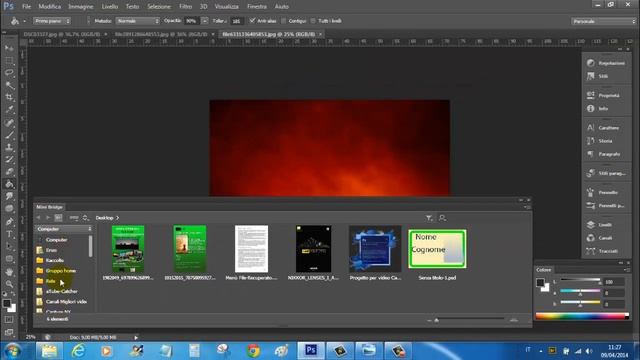640x360 pixels.
Task: Select the Pen tool
Action: click(9, 222)
